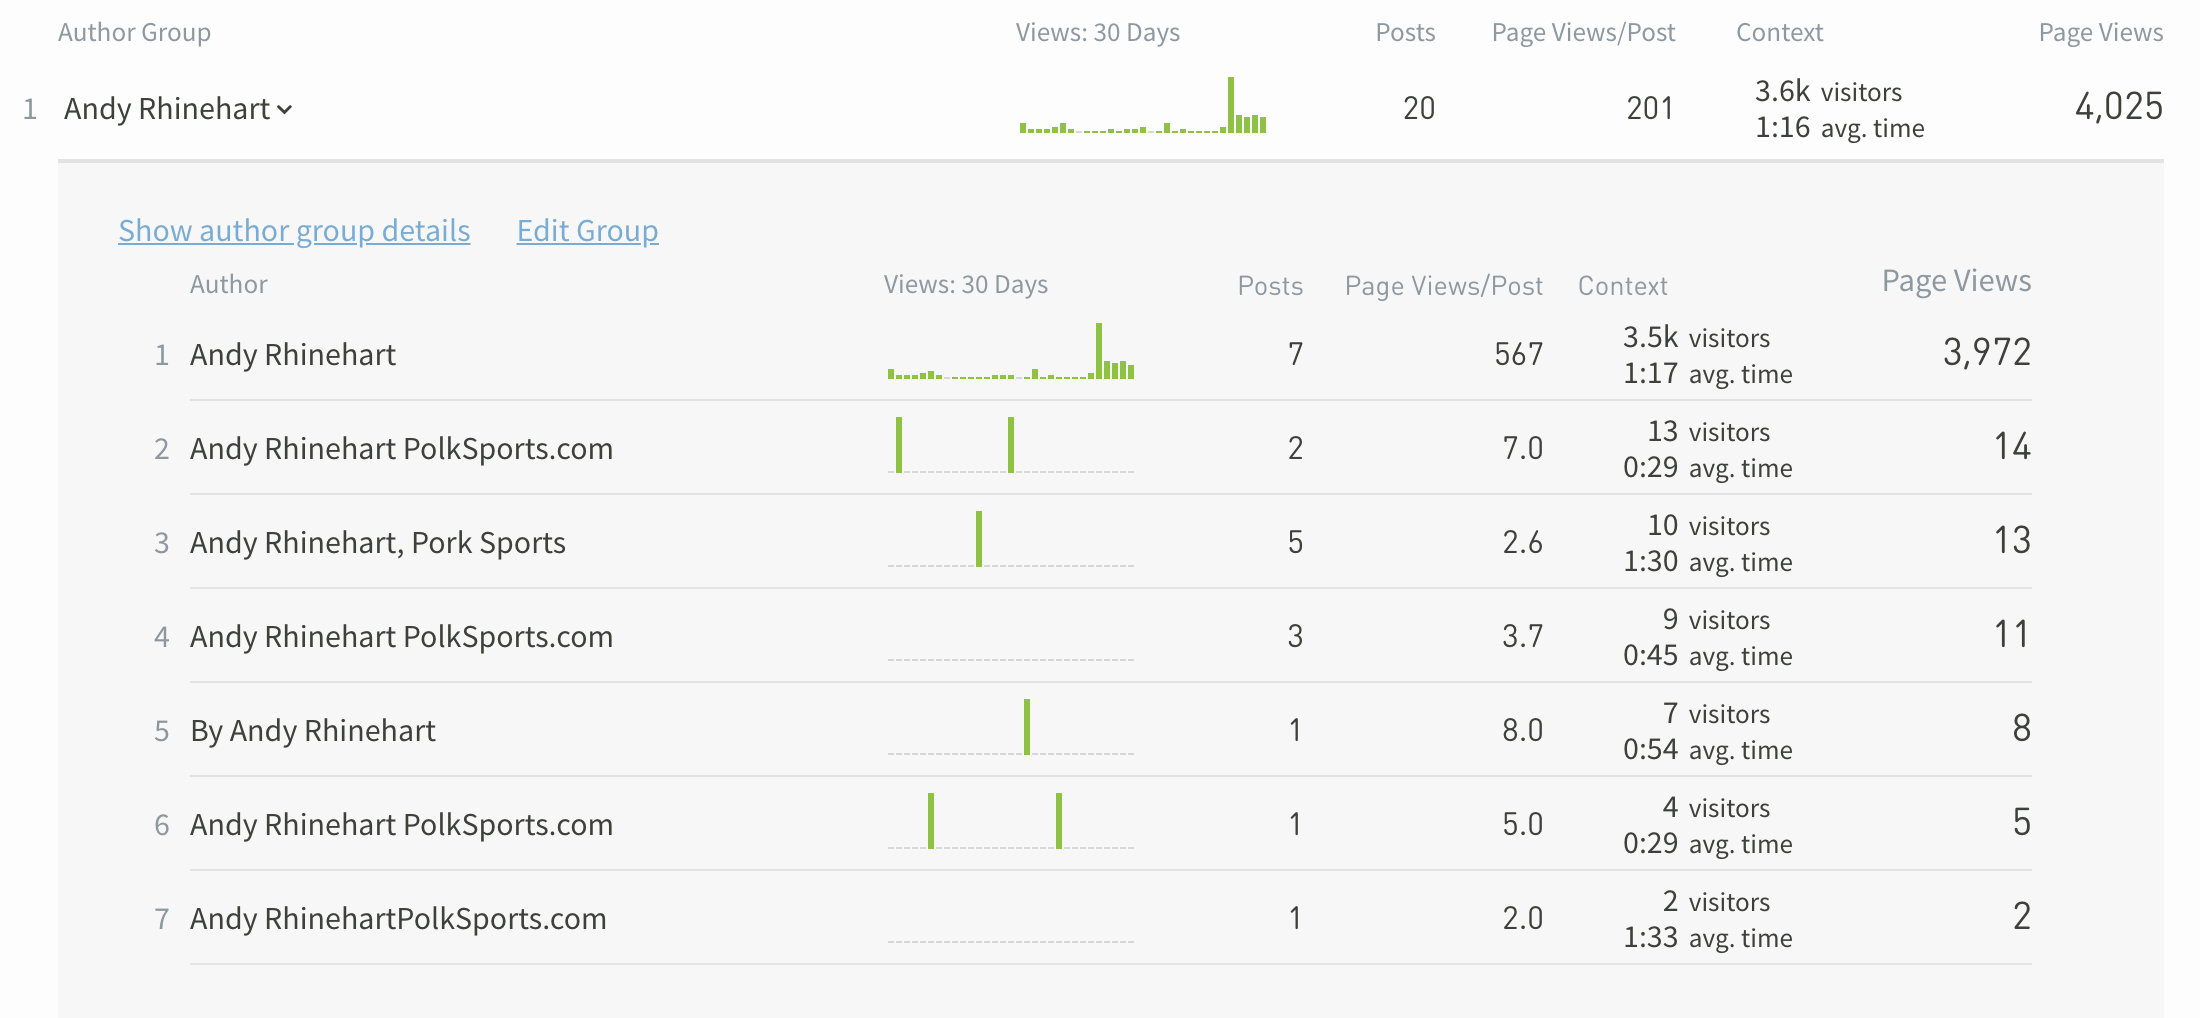The image size is (2200, 1018).
Task: Click the 2 visitors context value
Action: [x=1716, y=902]
